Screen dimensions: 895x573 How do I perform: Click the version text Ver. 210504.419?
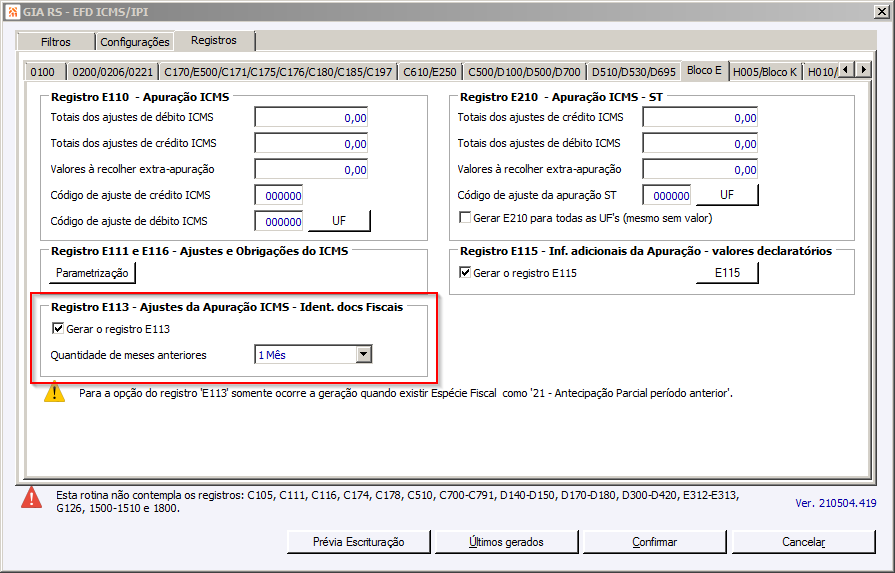pyautogui.click(x=836, y=503)
